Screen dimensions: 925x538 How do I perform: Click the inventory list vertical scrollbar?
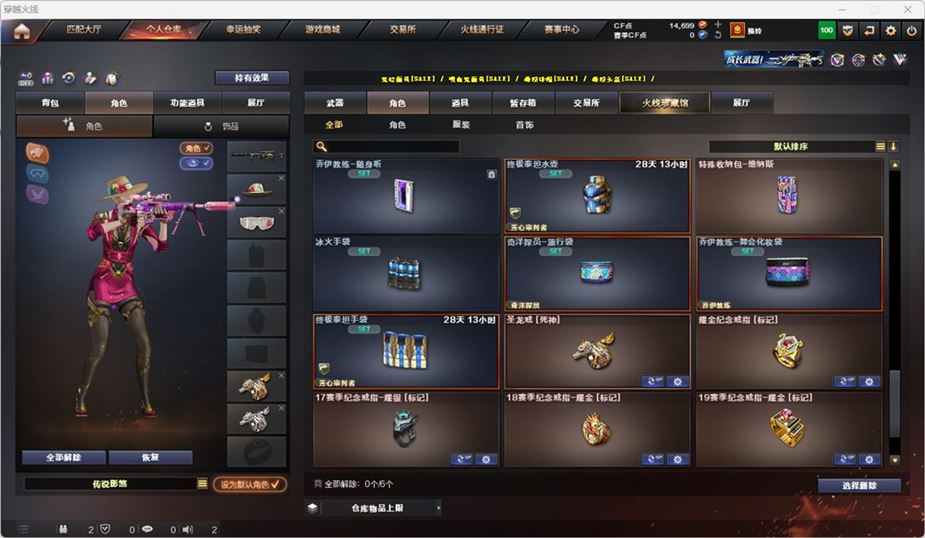point(895,312)
